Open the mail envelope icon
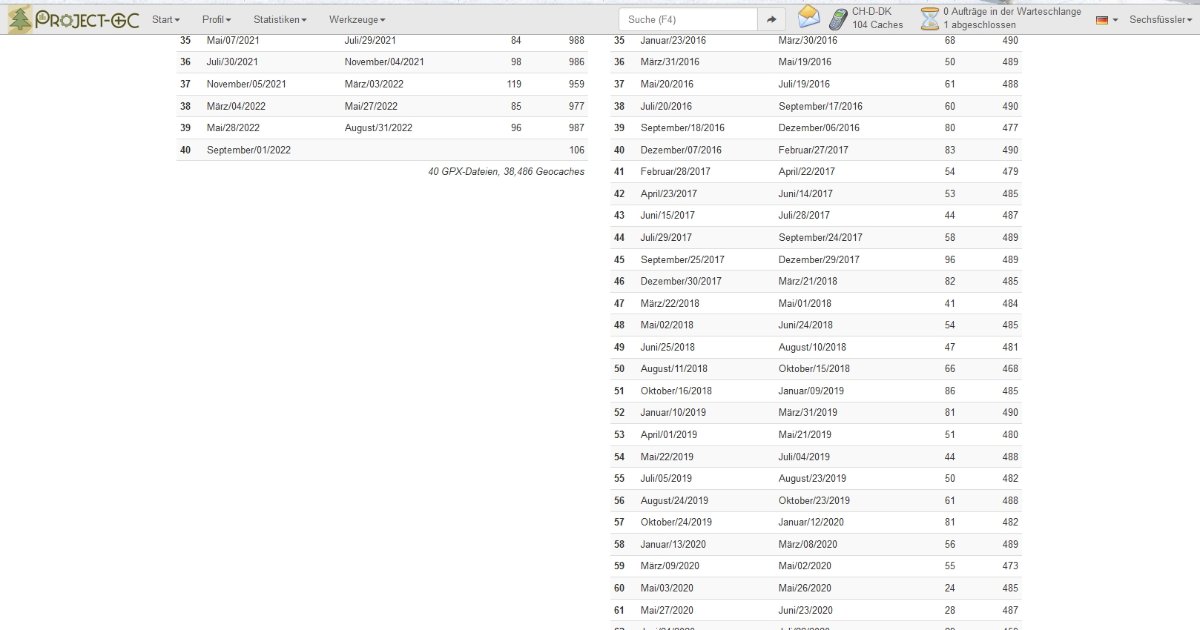Image resolution: width=1200 pixels, height=630 pixels. pos(809,17)
